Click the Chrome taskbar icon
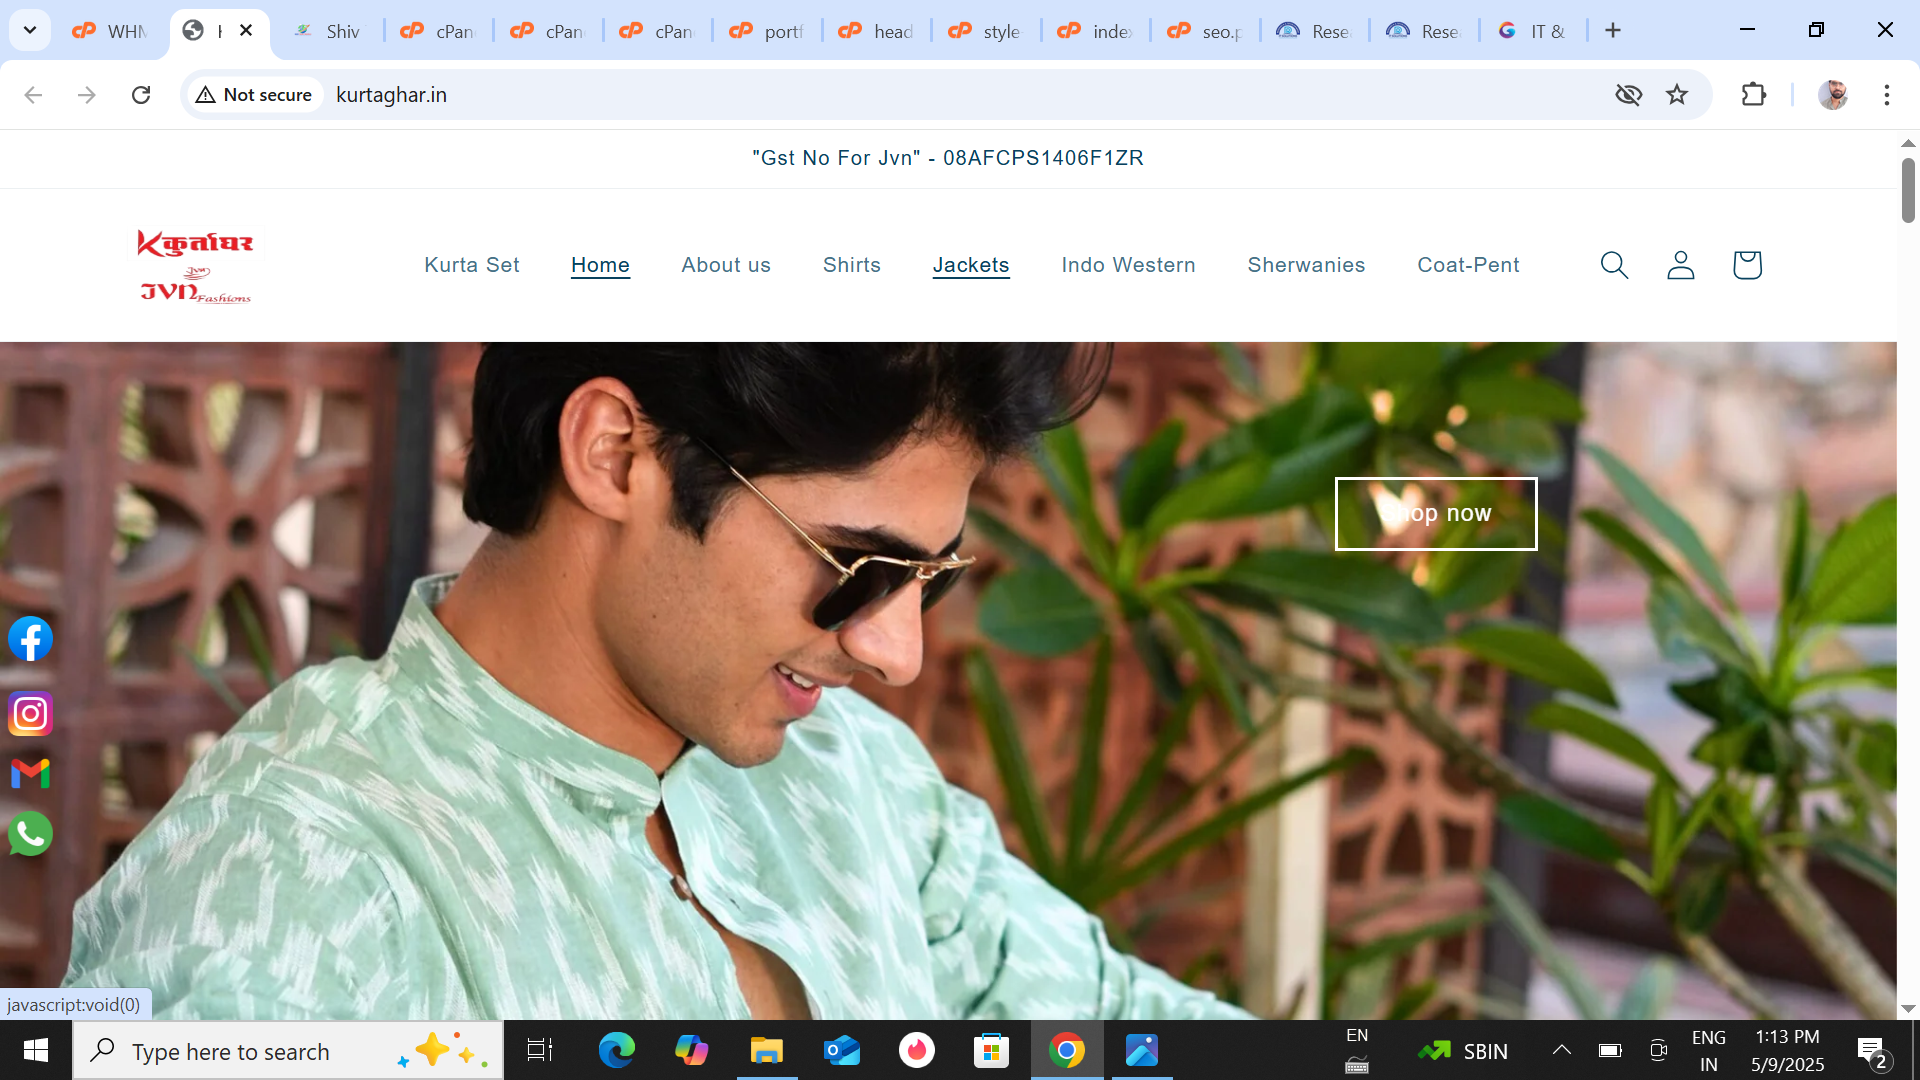Screen dimensions: 1920x1080 1067,1050
